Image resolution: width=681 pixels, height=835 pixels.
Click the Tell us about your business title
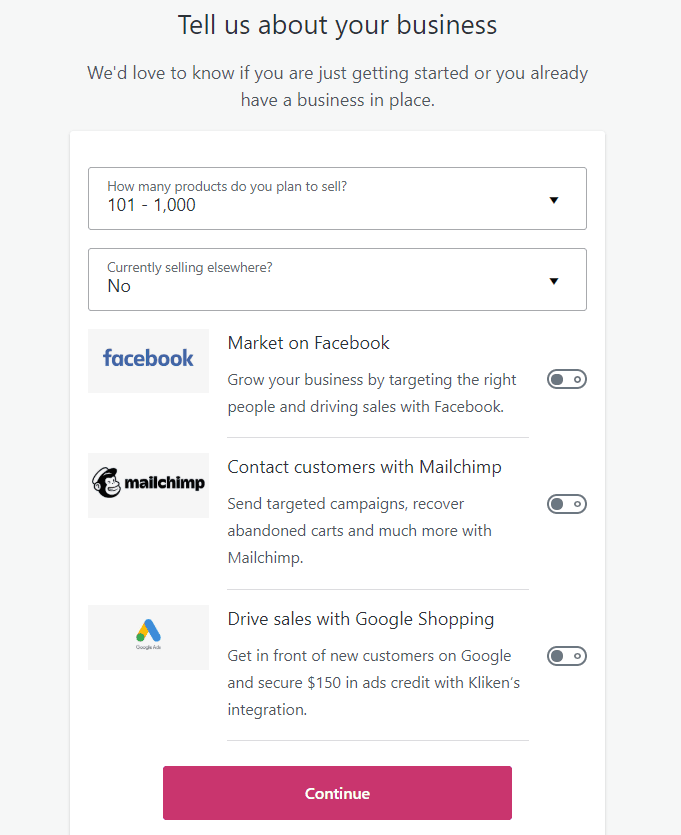tap(337, 25)
